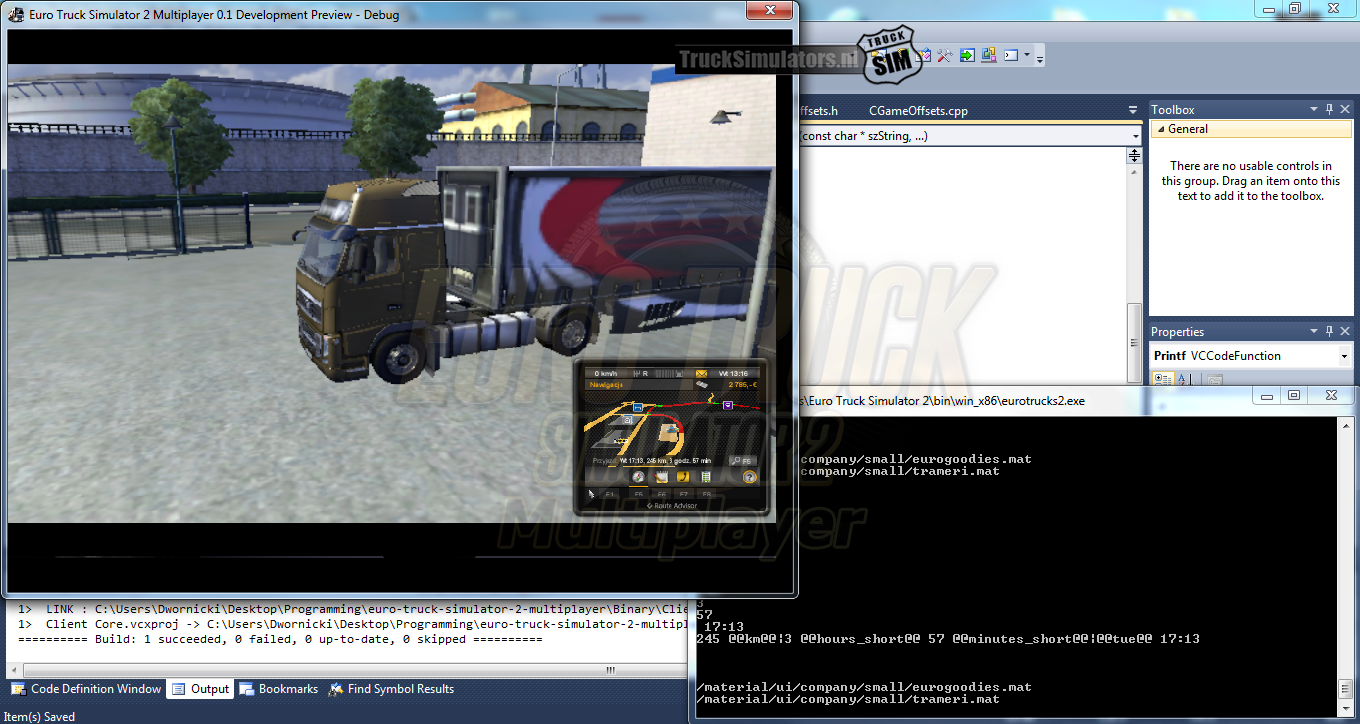Click the Output window horizontal scrollbar thumb
Viewport: 1360px width, 724px height.
611,669
